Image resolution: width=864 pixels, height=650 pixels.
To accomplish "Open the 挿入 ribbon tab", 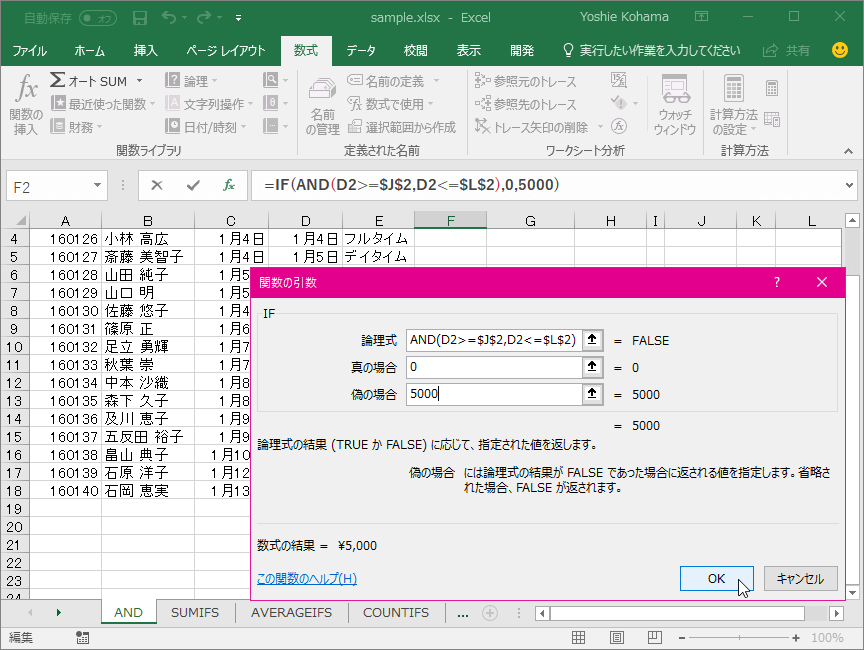I will click(145, 51).
